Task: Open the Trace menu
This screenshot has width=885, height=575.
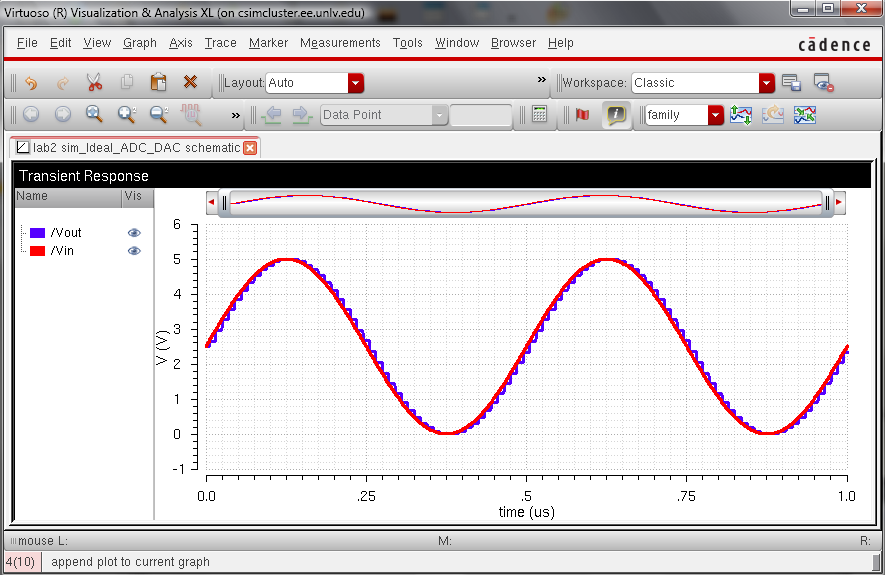Action: point(220,43)
